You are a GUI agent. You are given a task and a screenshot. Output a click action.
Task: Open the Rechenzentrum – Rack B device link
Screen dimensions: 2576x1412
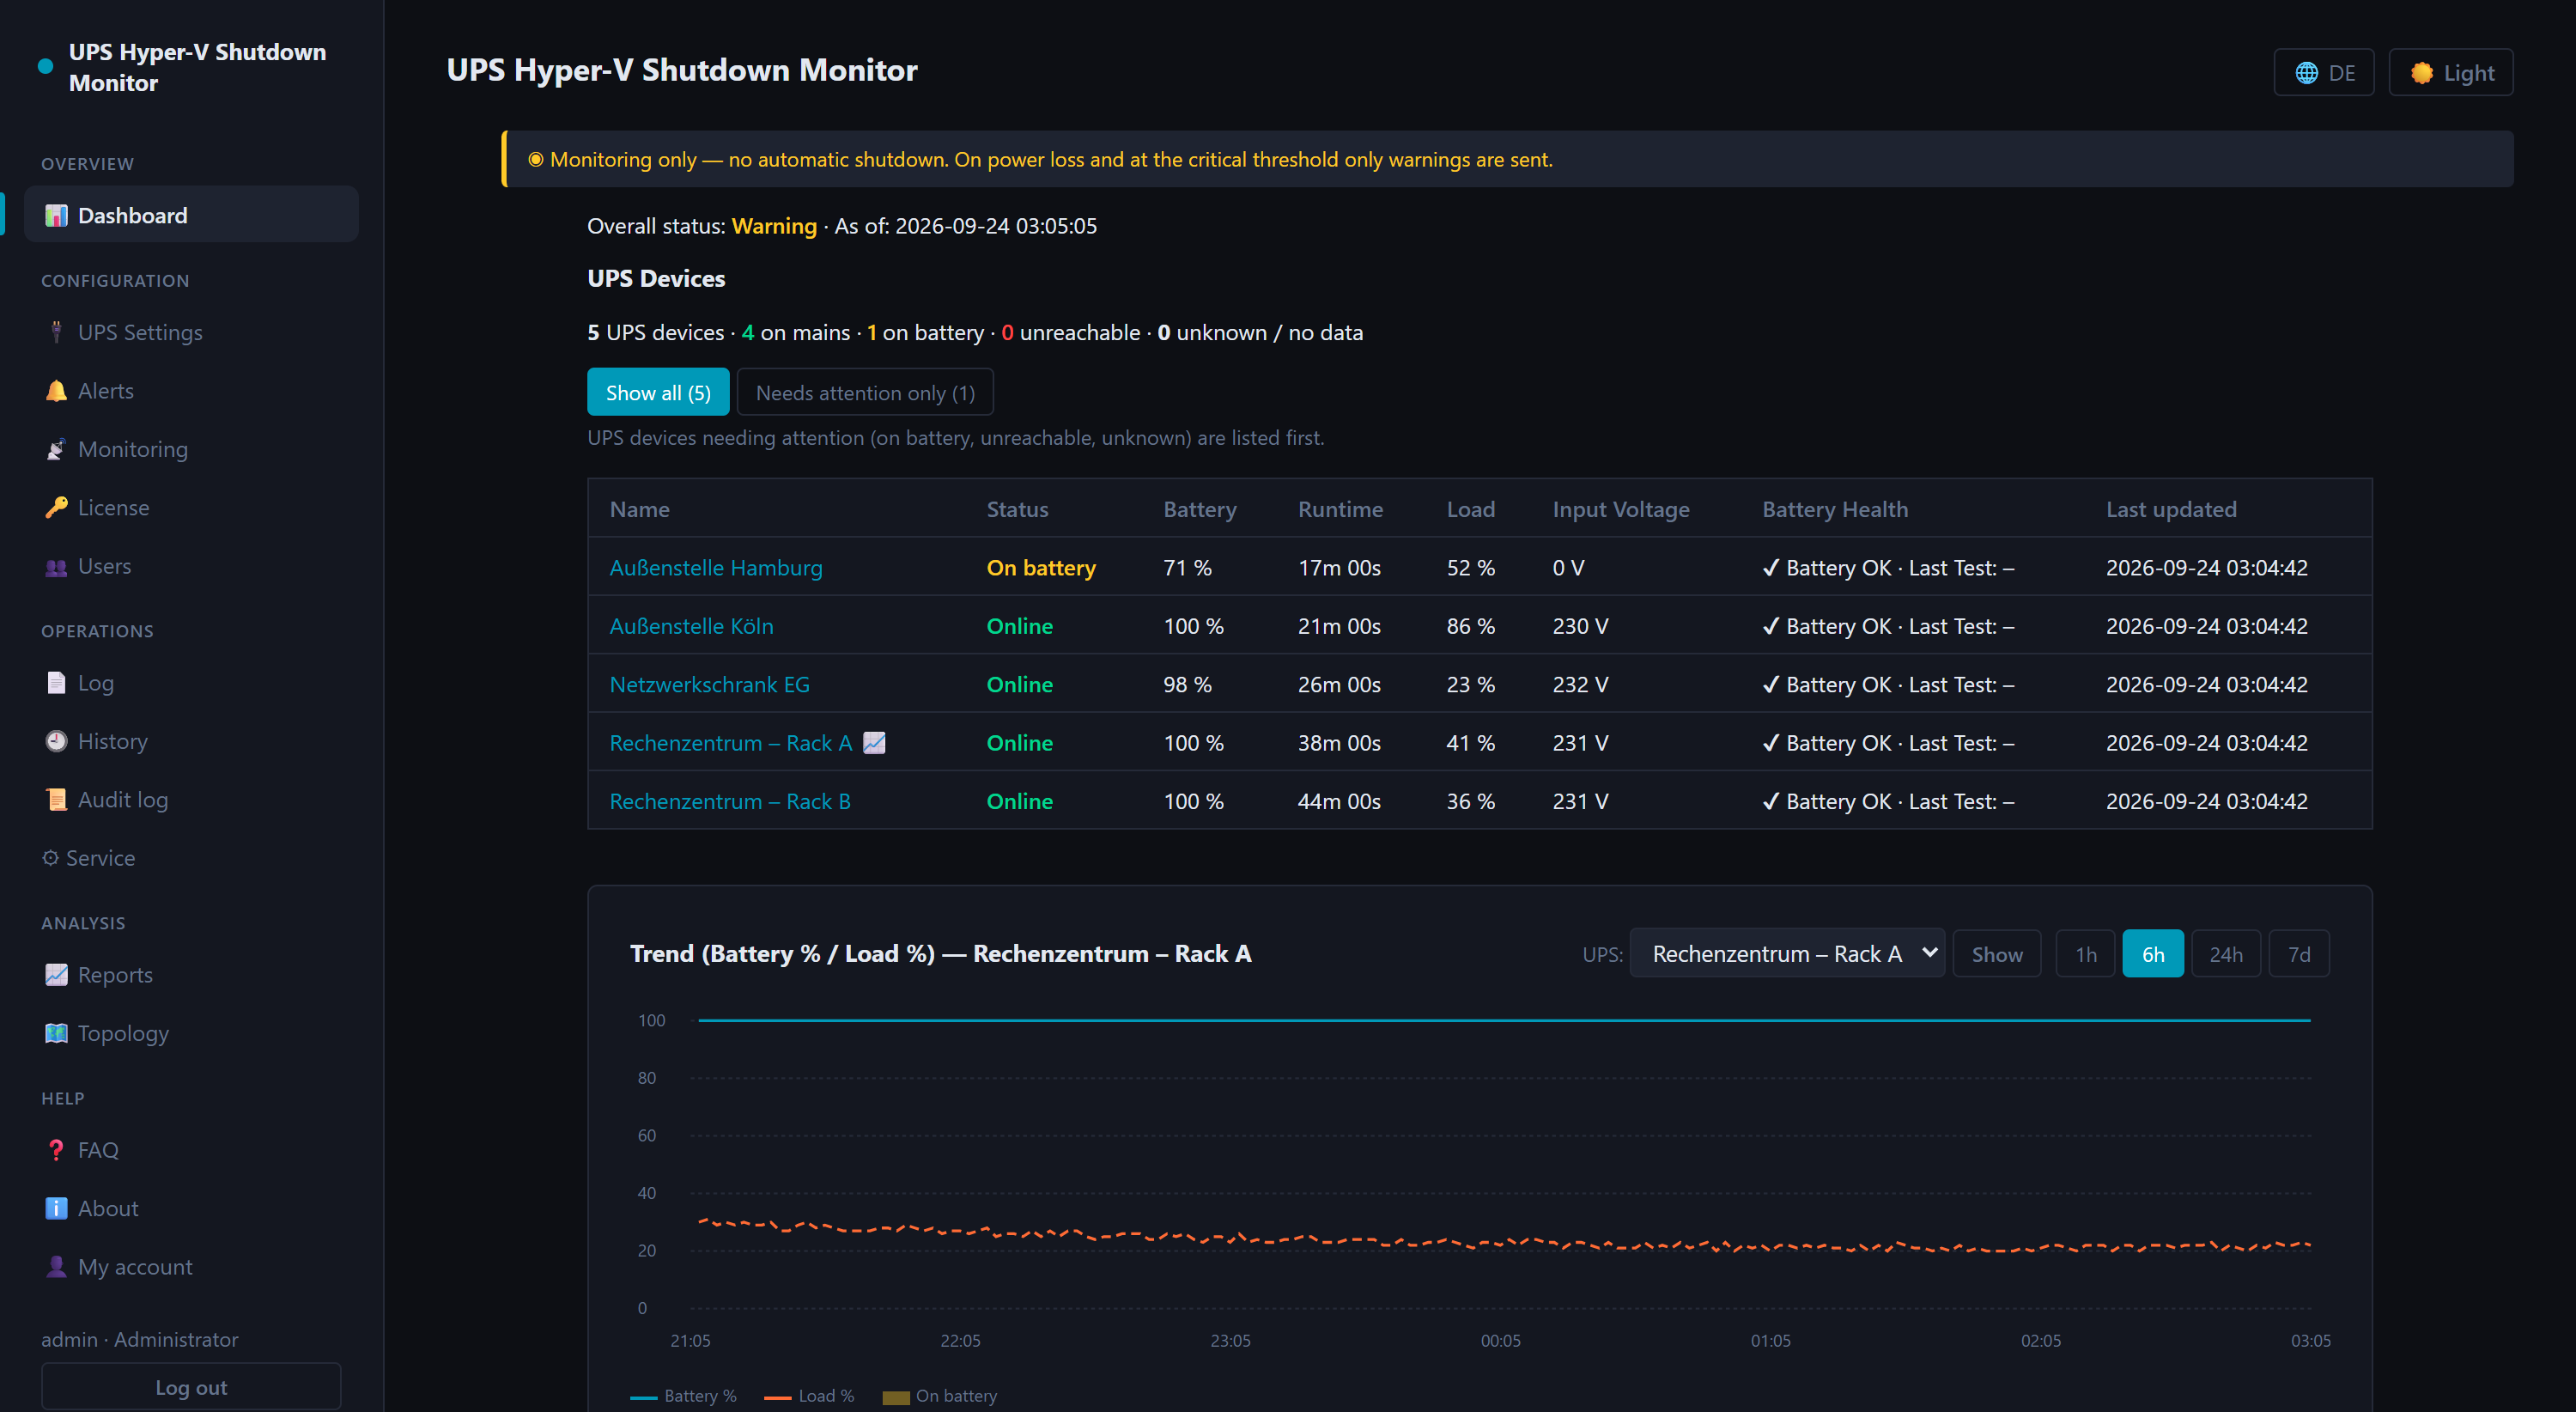tap(730, 802)
